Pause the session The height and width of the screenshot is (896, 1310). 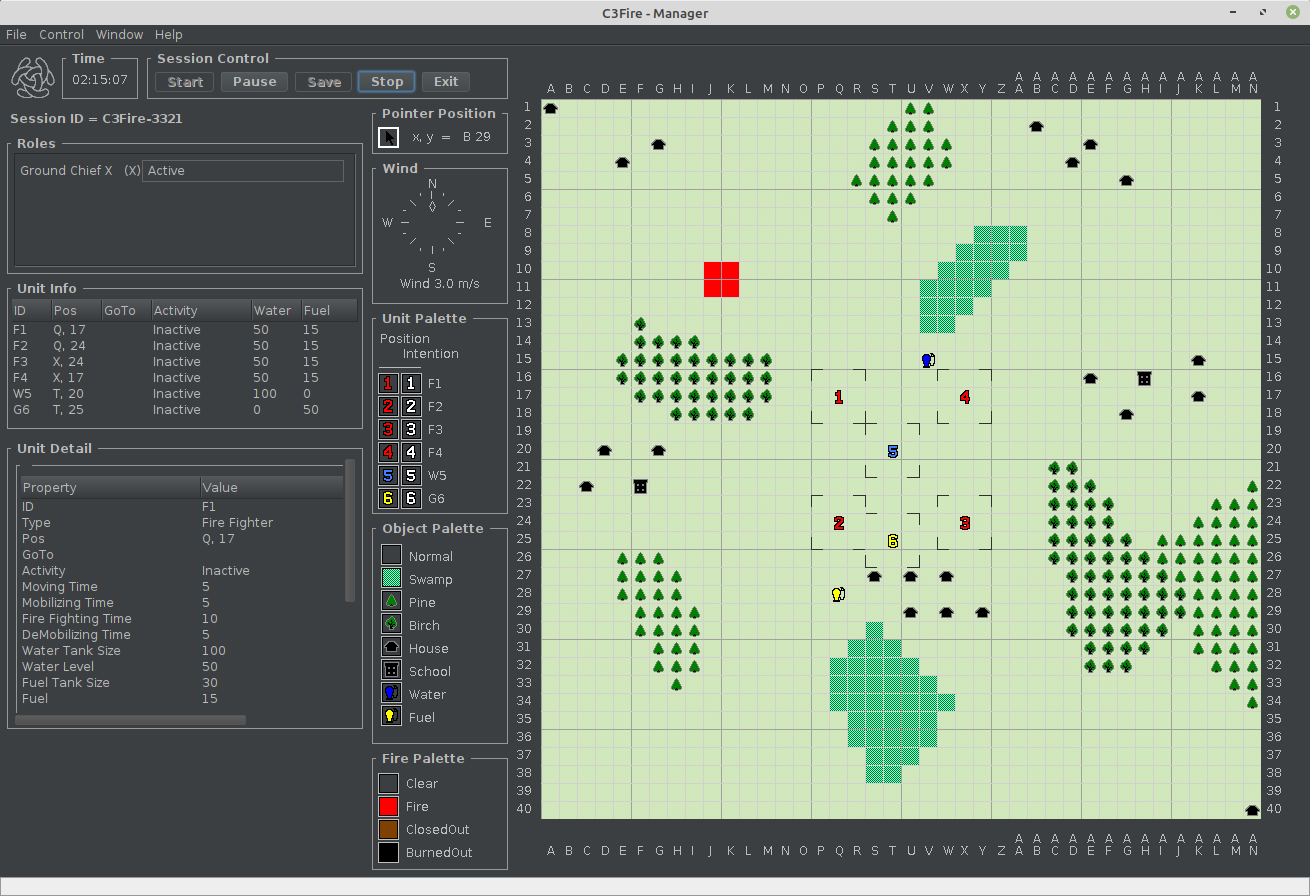point(254,82)
